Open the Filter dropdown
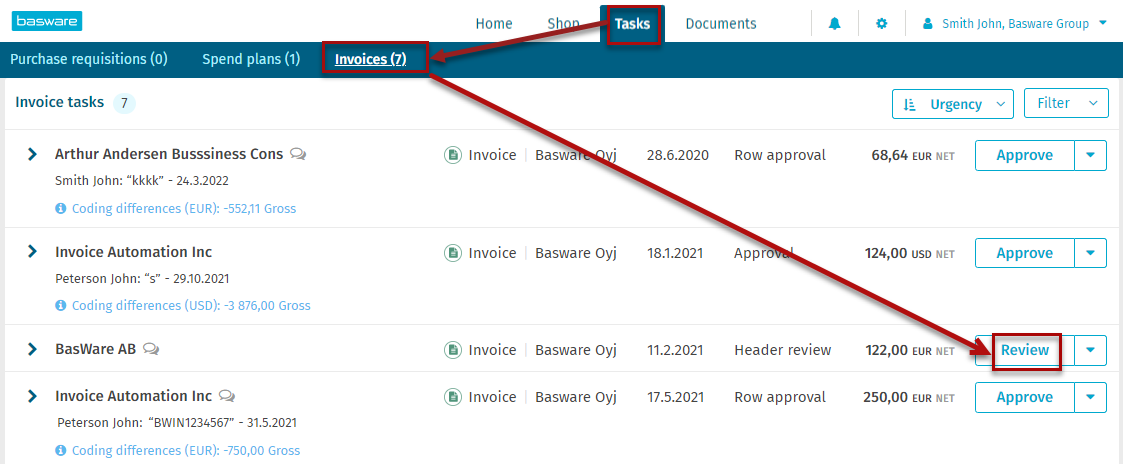Viewport: 1123px width, 464px height. tap(1066, 103)
